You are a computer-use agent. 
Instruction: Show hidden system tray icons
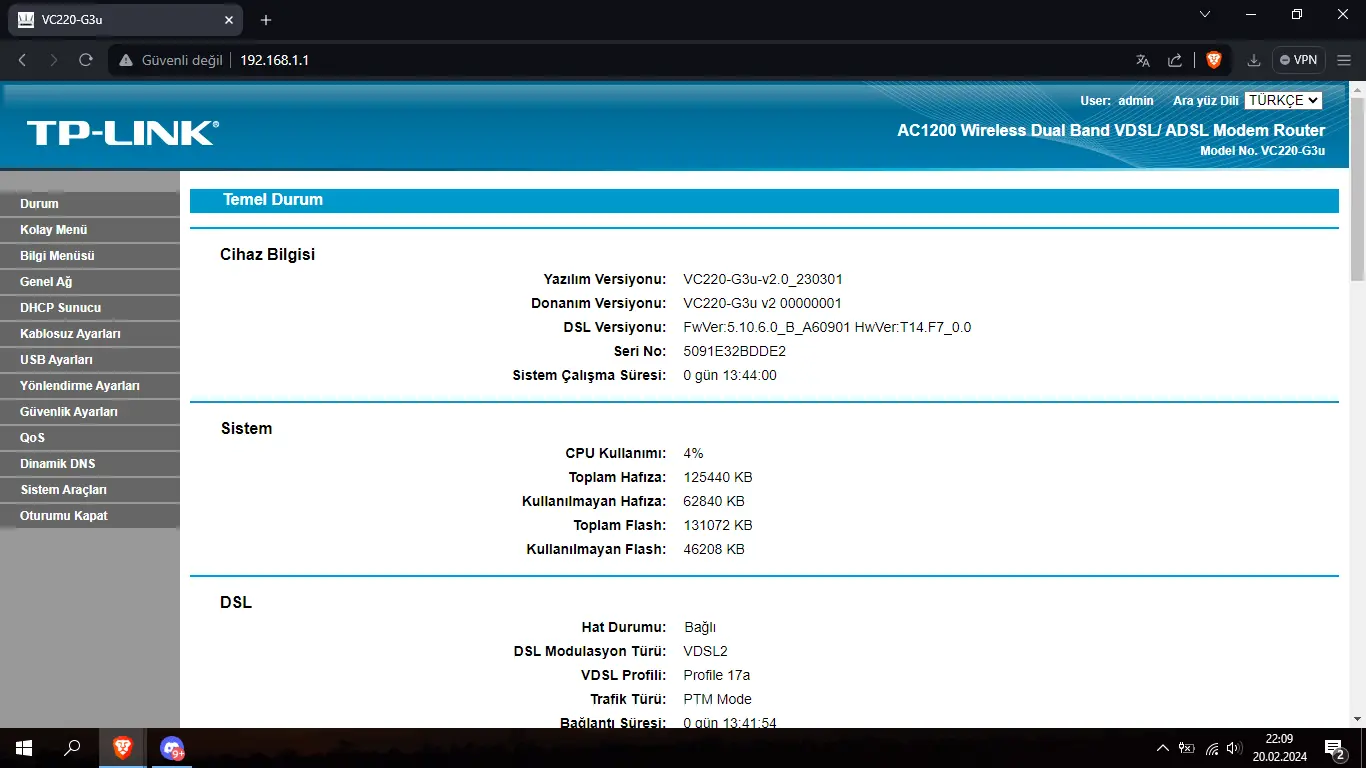(x=1162, y=748)
